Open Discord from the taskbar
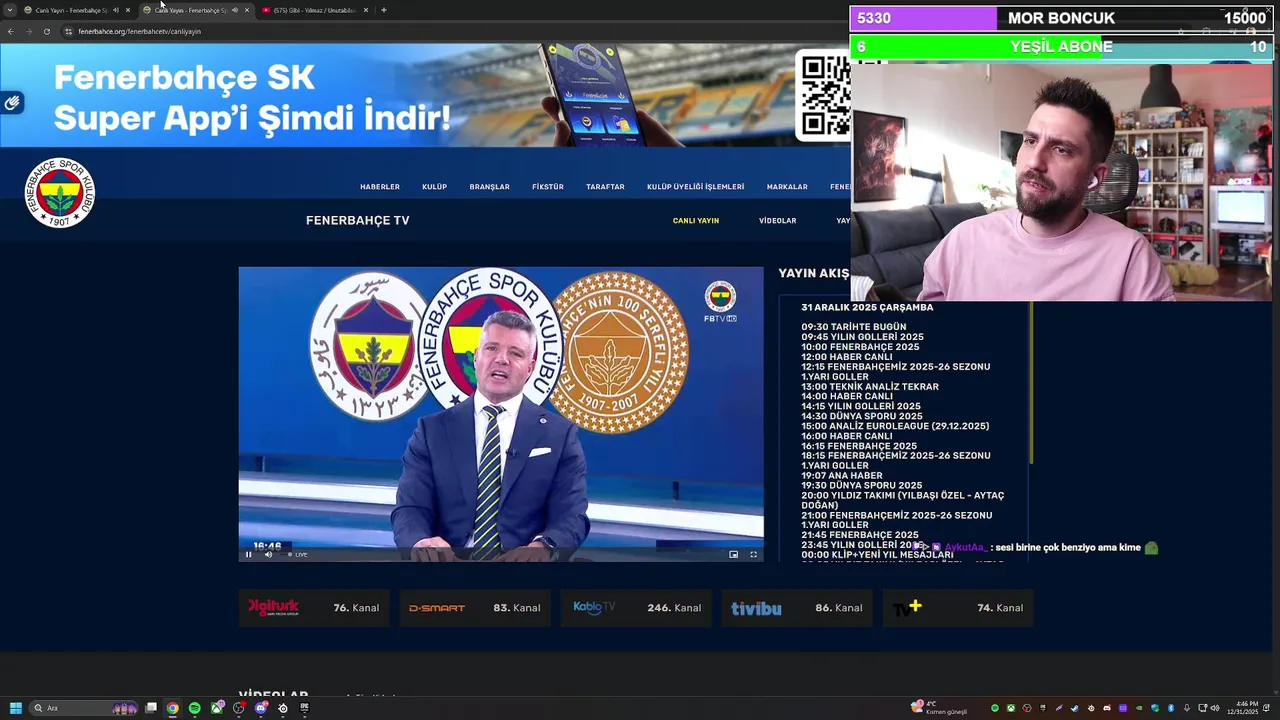 [261, 708]
